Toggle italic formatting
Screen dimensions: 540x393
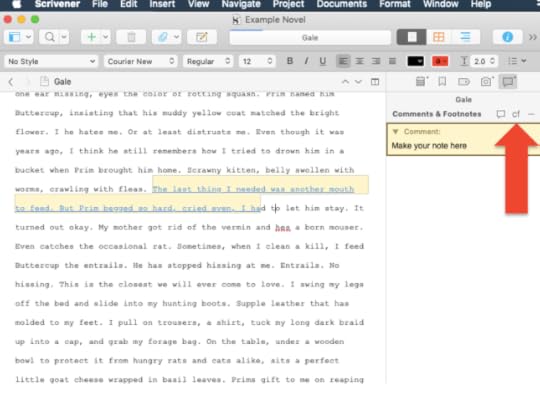pos(306,61)
